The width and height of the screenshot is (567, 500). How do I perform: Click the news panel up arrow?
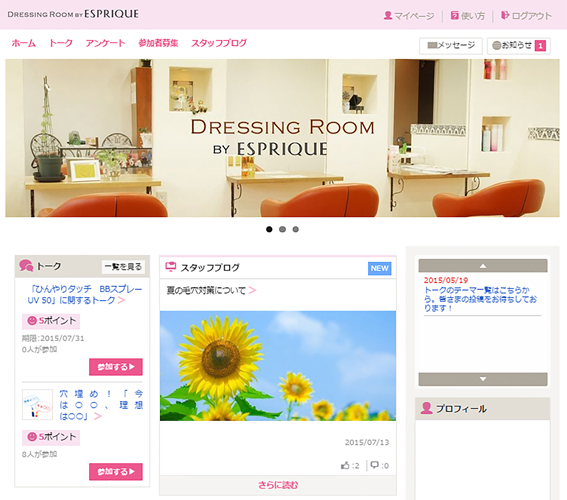(x=483, y=266)
